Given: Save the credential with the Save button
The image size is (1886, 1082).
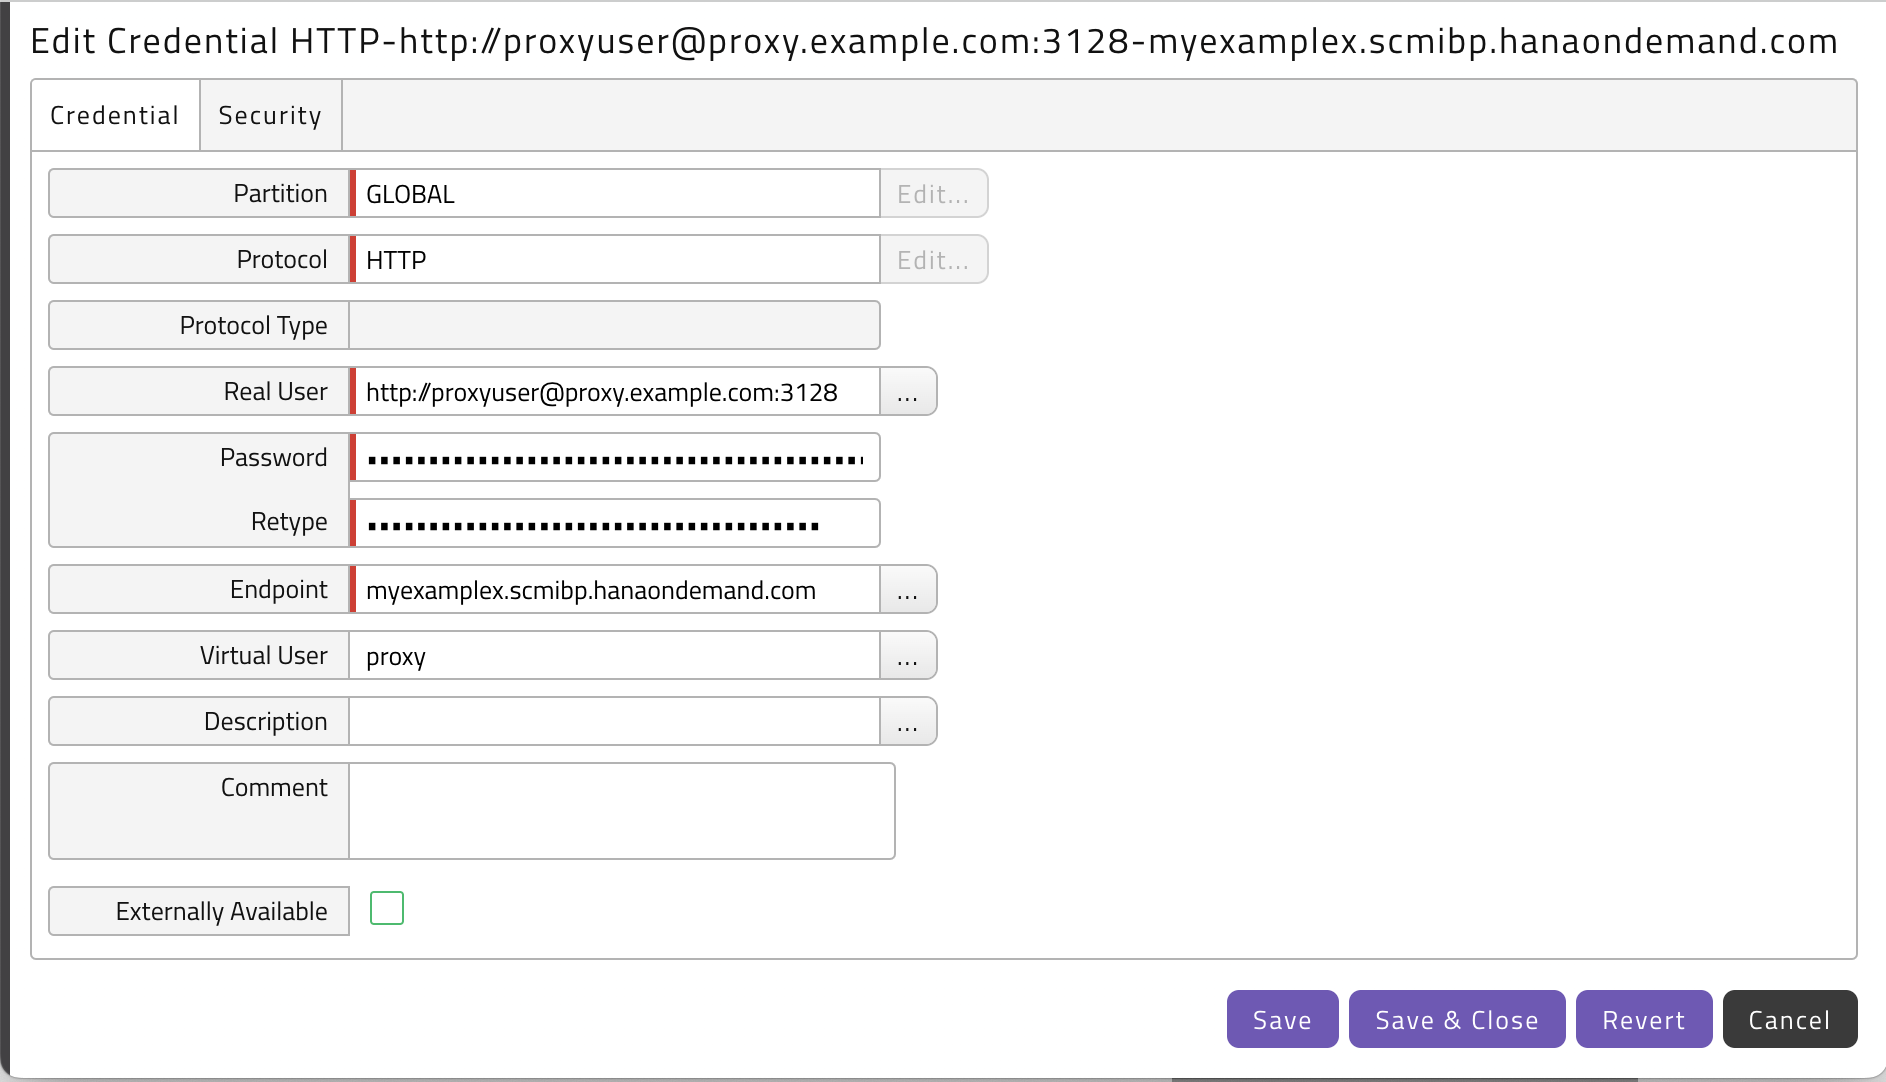Looking at the screenshot, I should point(1282,1019).
